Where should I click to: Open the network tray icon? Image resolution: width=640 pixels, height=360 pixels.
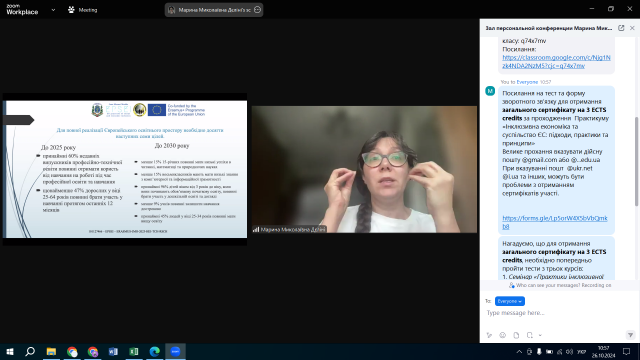[560, 351]
